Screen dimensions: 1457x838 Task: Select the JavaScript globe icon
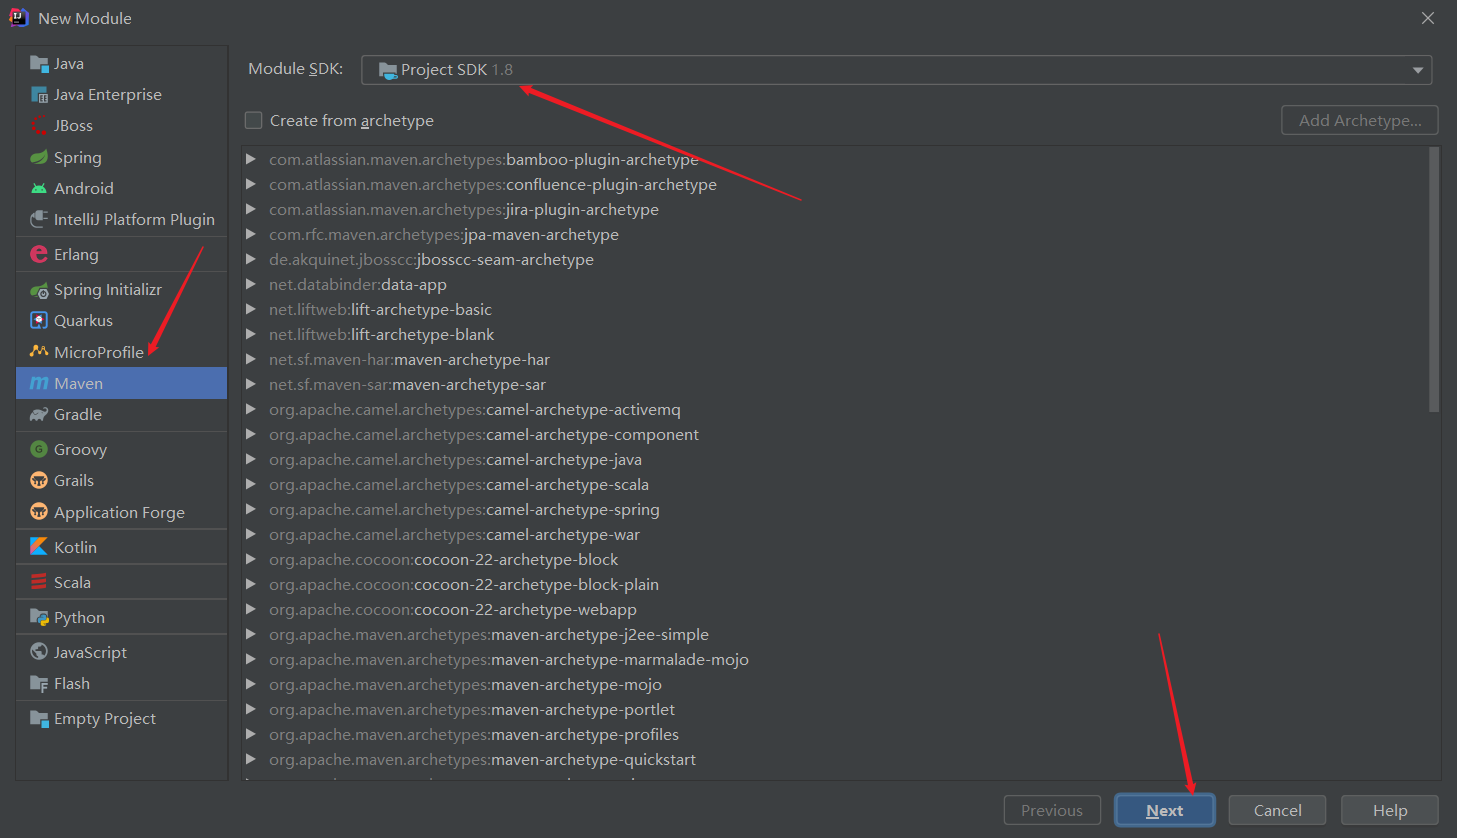(39, 652)
